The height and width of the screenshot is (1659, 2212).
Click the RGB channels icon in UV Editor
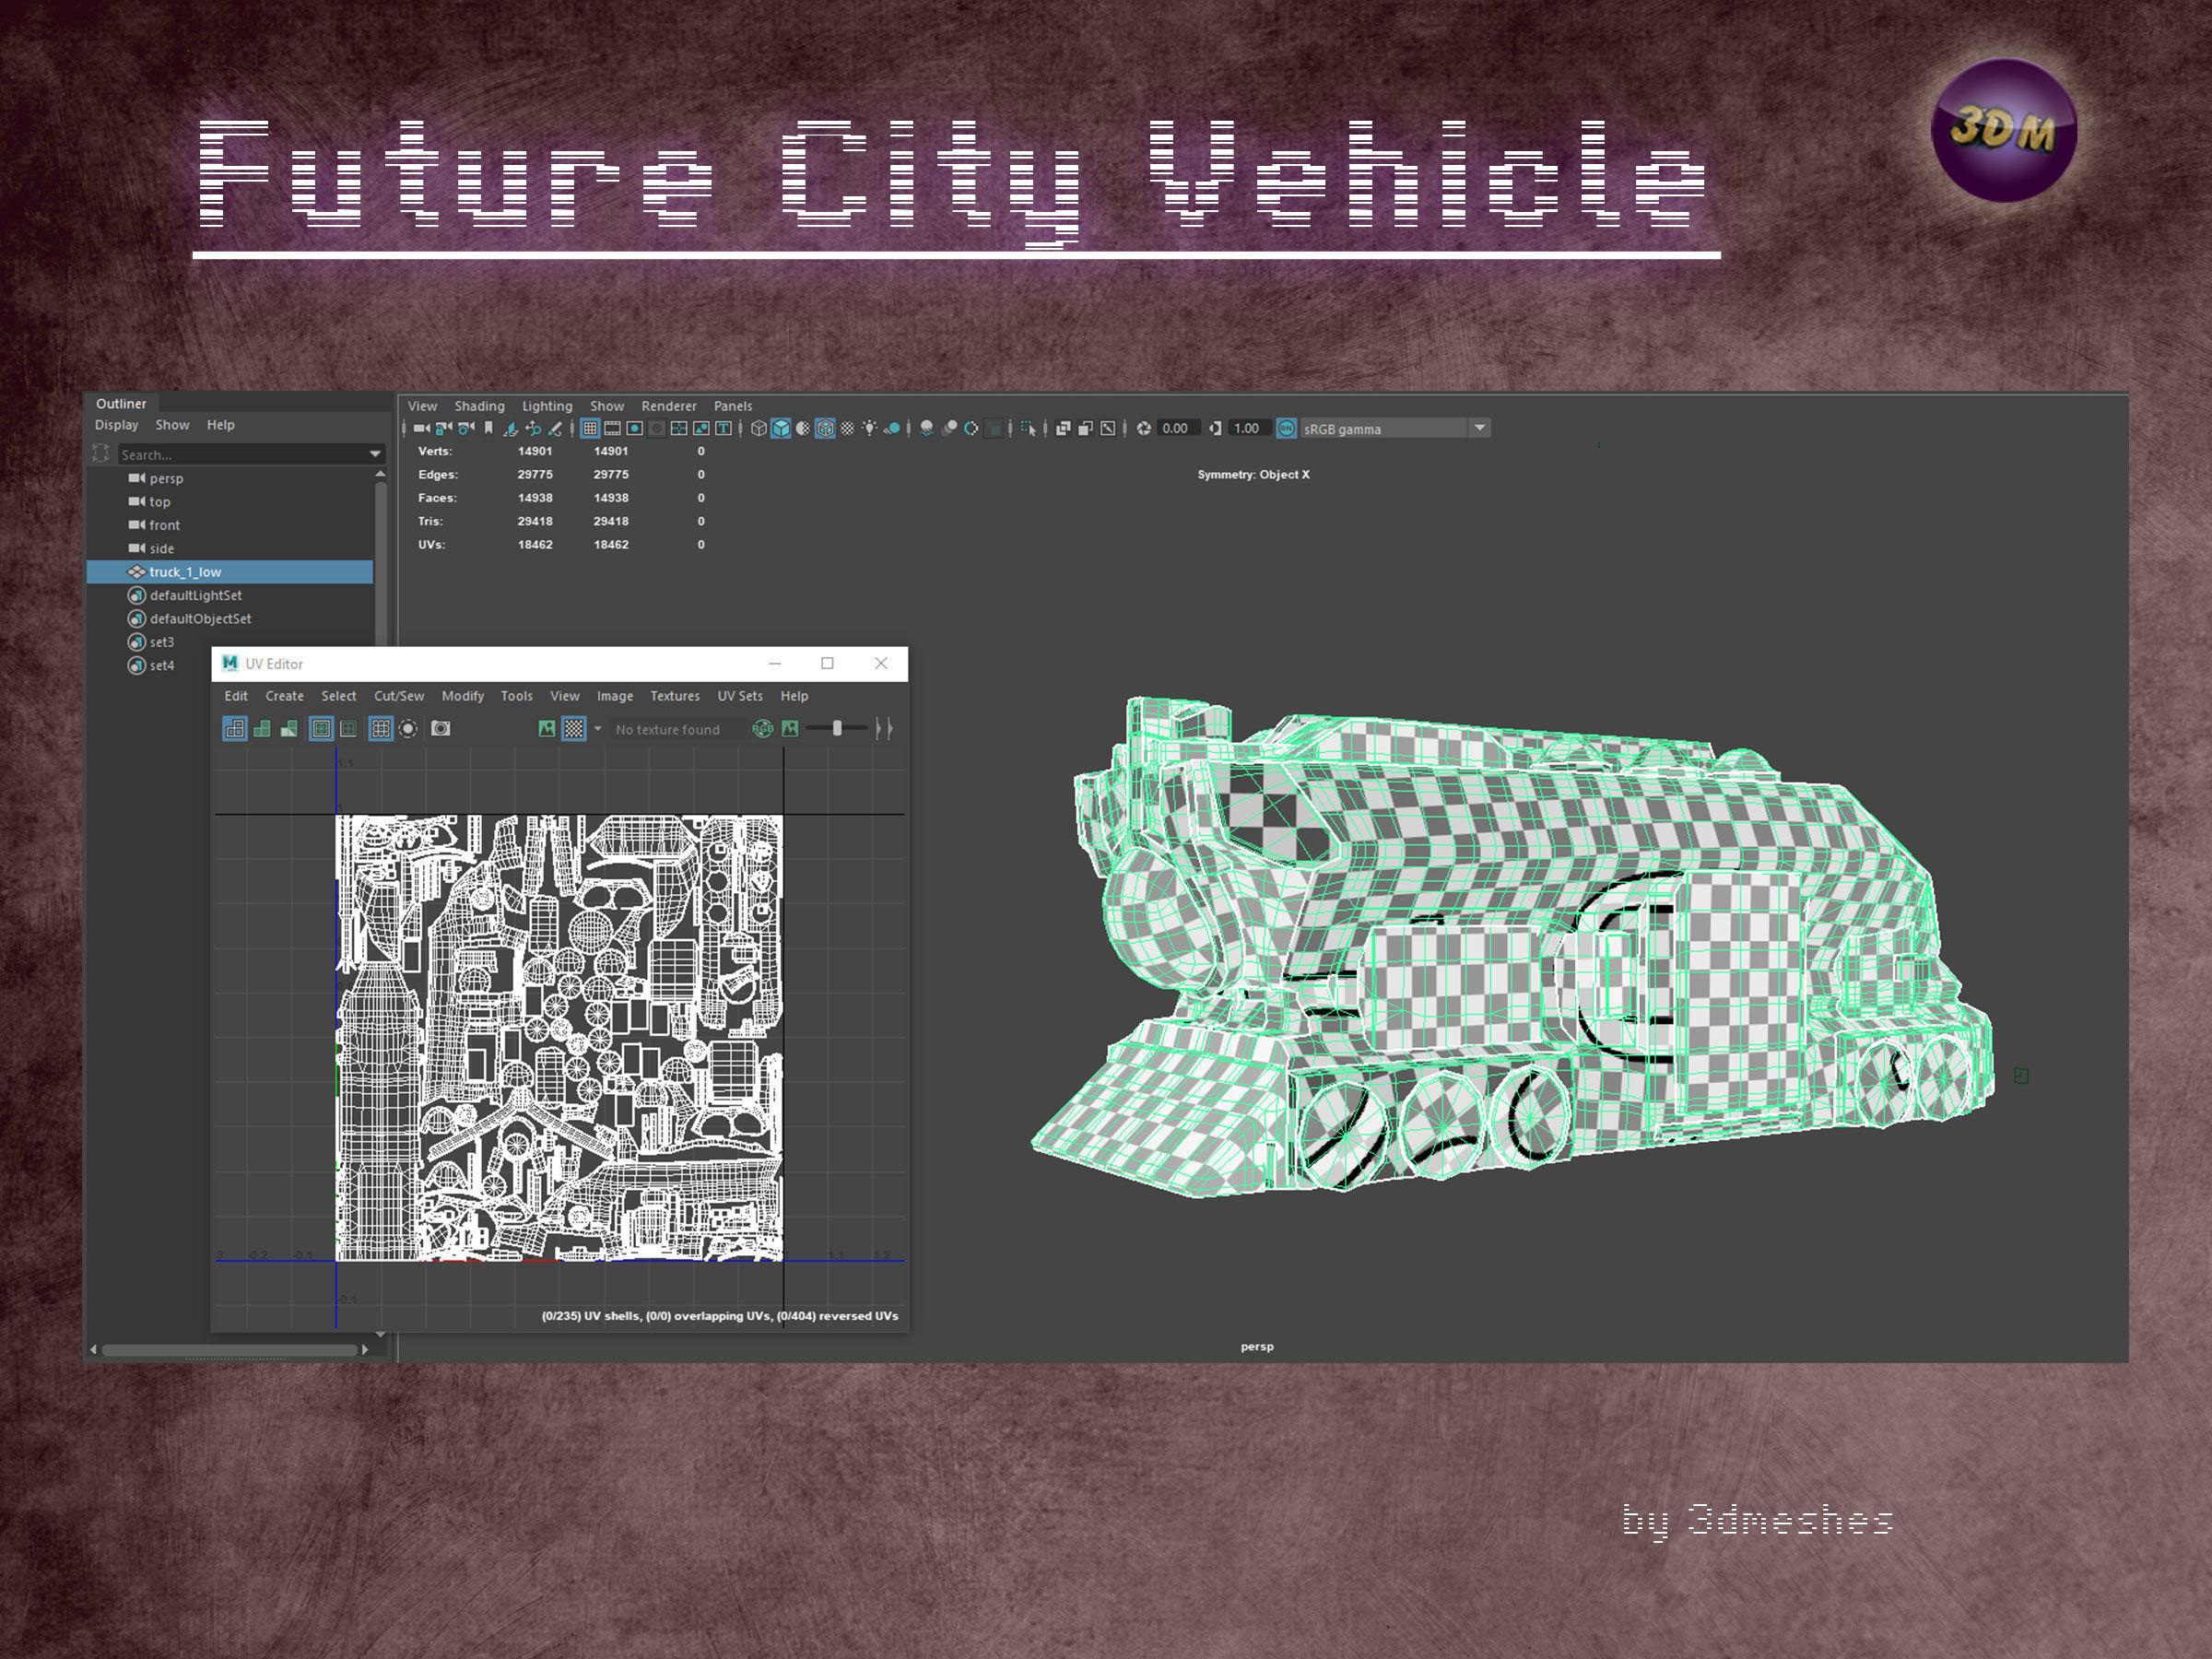point(763,729)
